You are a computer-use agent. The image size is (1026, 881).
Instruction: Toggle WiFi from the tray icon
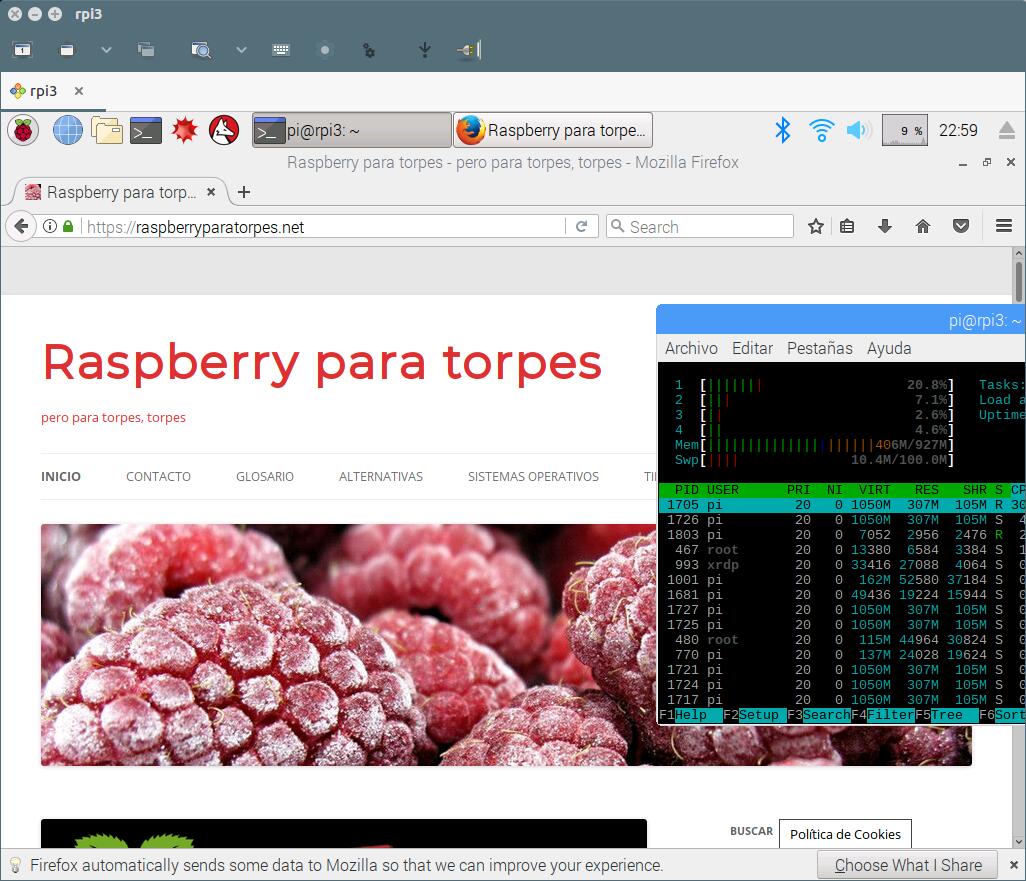pyautogui.click(x=821, y=130)
